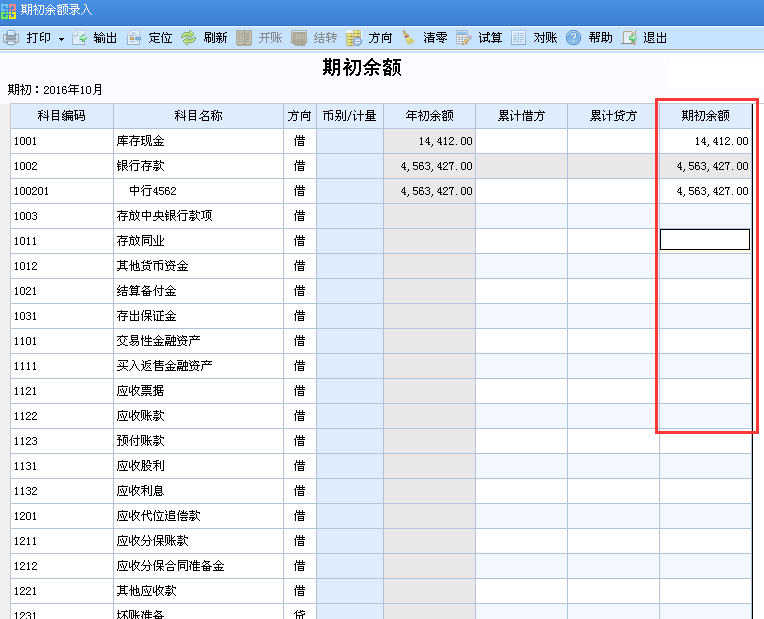Screen dimensions: 764x619
Task: Click the 币别/计量 column header
Action: coord(350,116)
